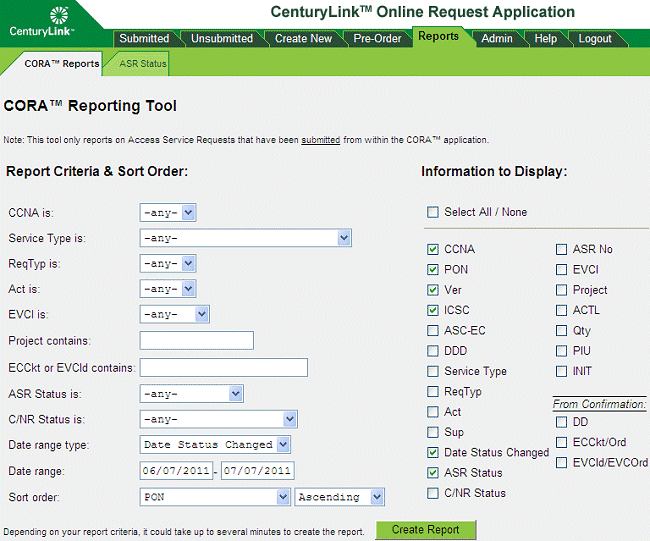Open the ReqTyp is dropdown
This screenshot has height=541, width=650.
pyautogui.click(x=168, y=264)
